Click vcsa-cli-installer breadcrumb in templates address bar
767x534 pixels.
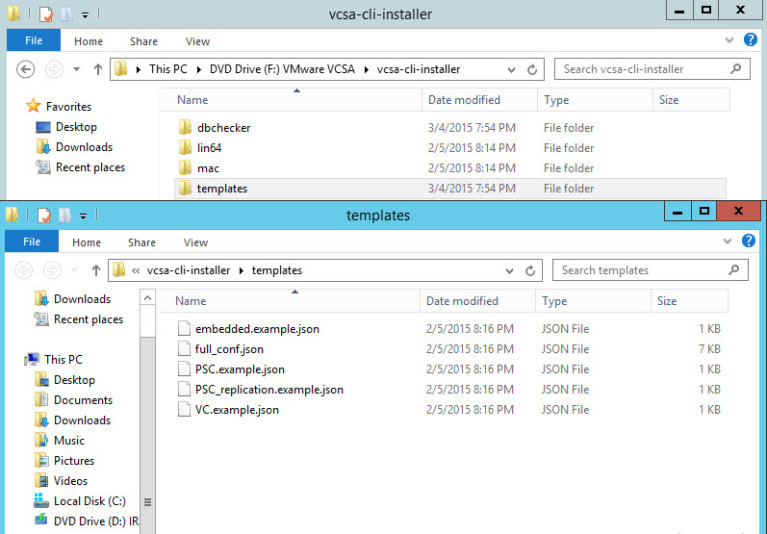pyautogui.click(x=188, y=270)
